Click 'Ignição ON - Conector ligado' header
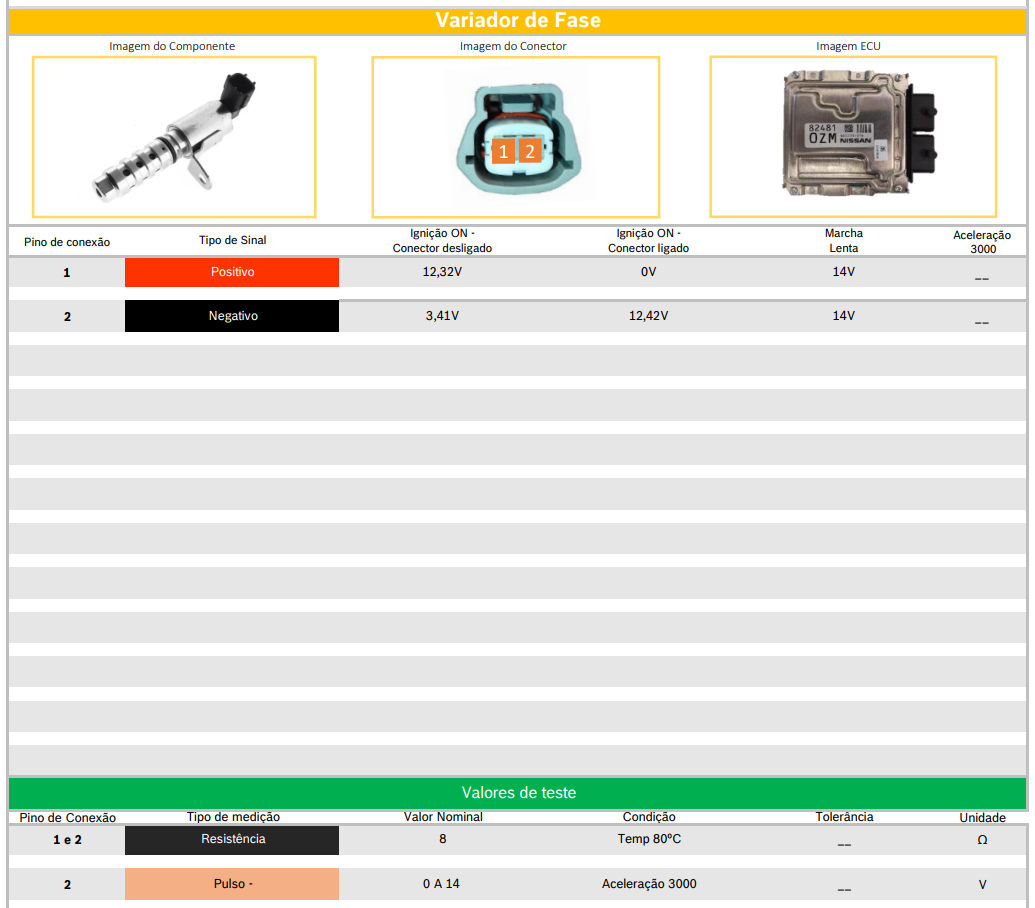The image size is (1035, 908). tap(648, 241)
